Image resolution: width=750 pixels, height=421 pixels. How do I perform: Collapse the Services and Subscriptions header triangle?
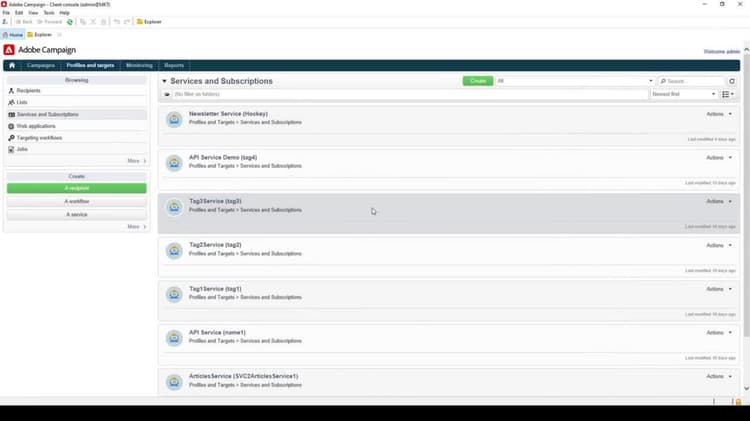coord(164,81)
